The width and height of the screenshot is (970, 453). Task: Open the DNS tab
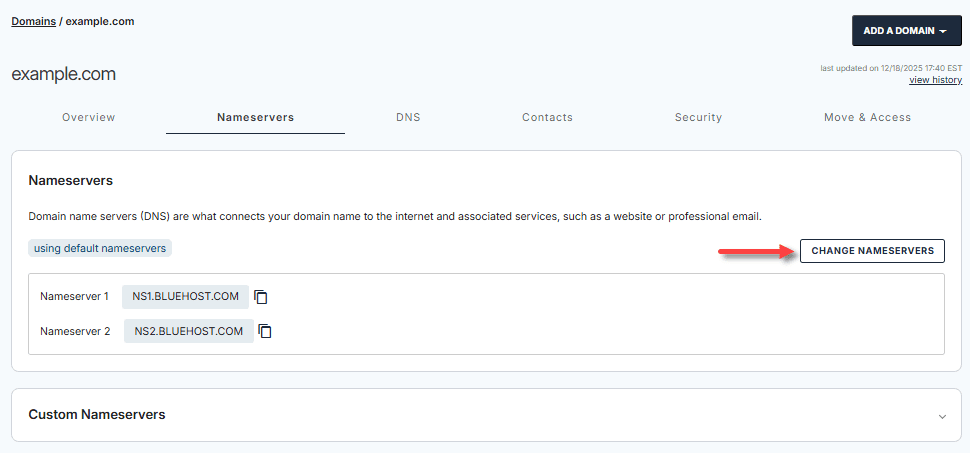408,117
